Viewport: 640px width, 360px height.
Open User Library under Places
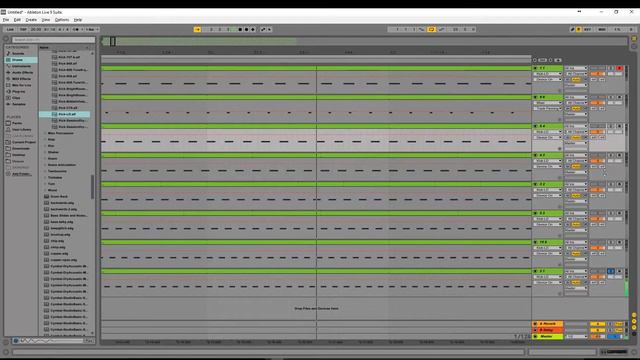[22, 129]
